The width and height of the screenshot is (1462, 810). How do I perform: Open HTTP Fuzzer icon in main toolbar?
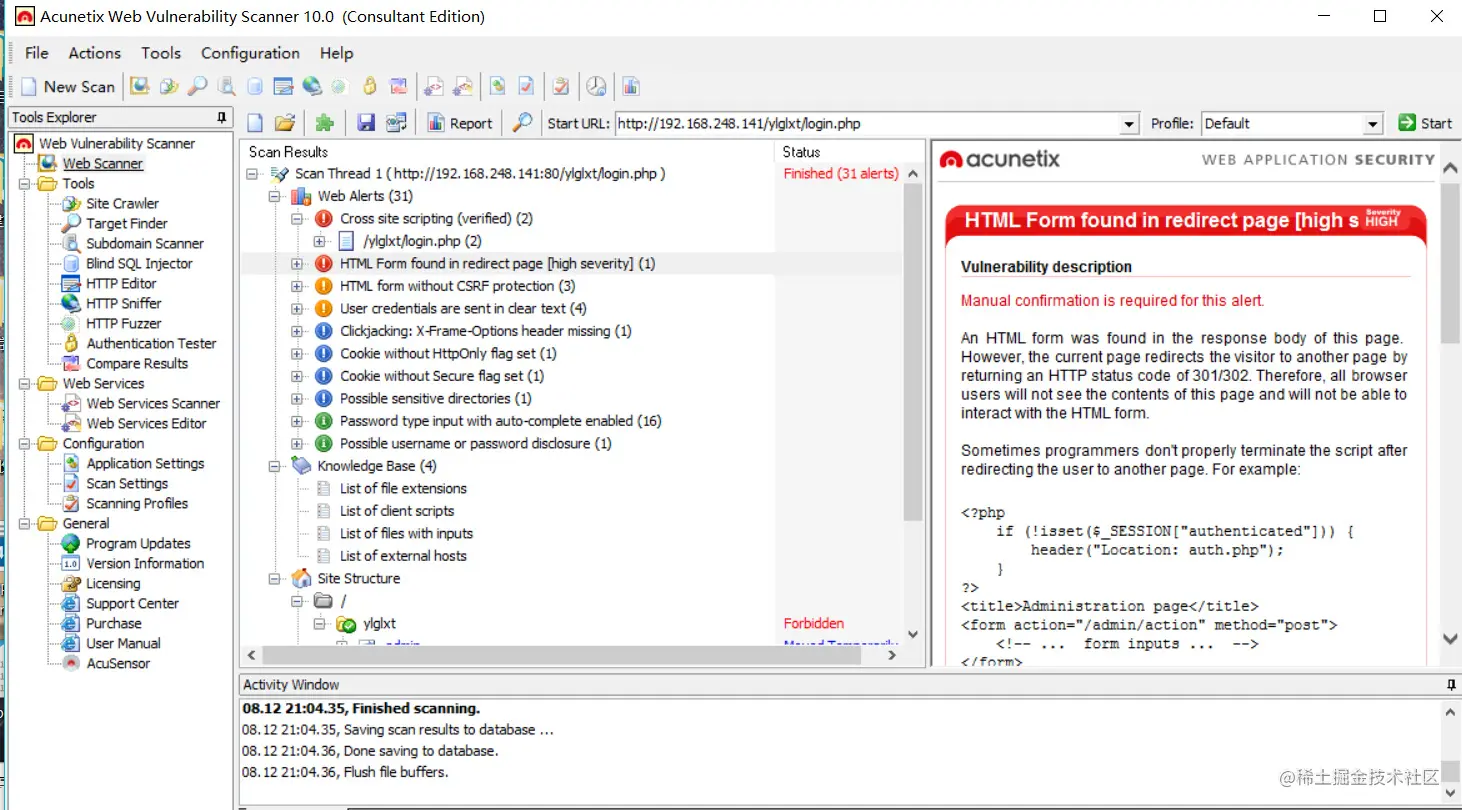[x=339, y=87]
